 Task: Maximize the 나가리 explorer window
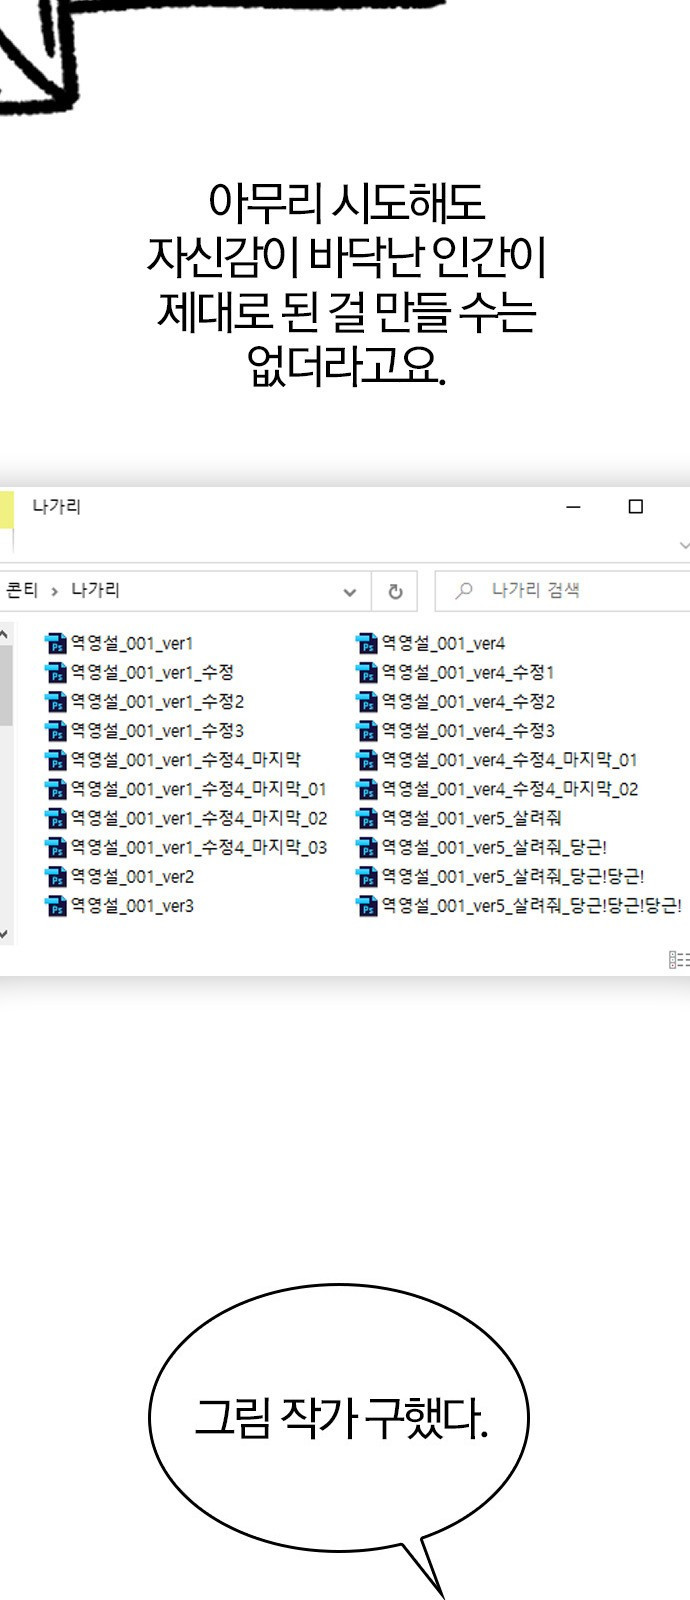[635, 507]
